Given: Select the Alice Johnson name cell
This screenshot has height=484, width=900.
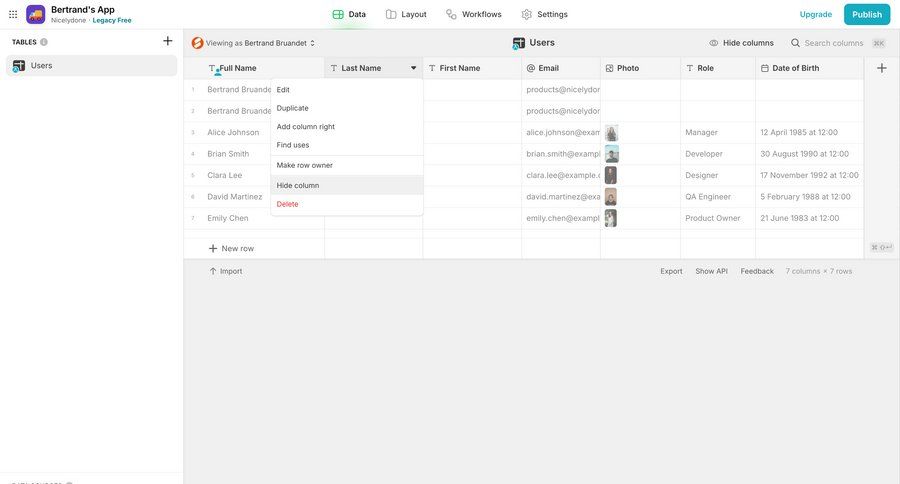Looking at the screenshot, I should click(x=233, y=132).
